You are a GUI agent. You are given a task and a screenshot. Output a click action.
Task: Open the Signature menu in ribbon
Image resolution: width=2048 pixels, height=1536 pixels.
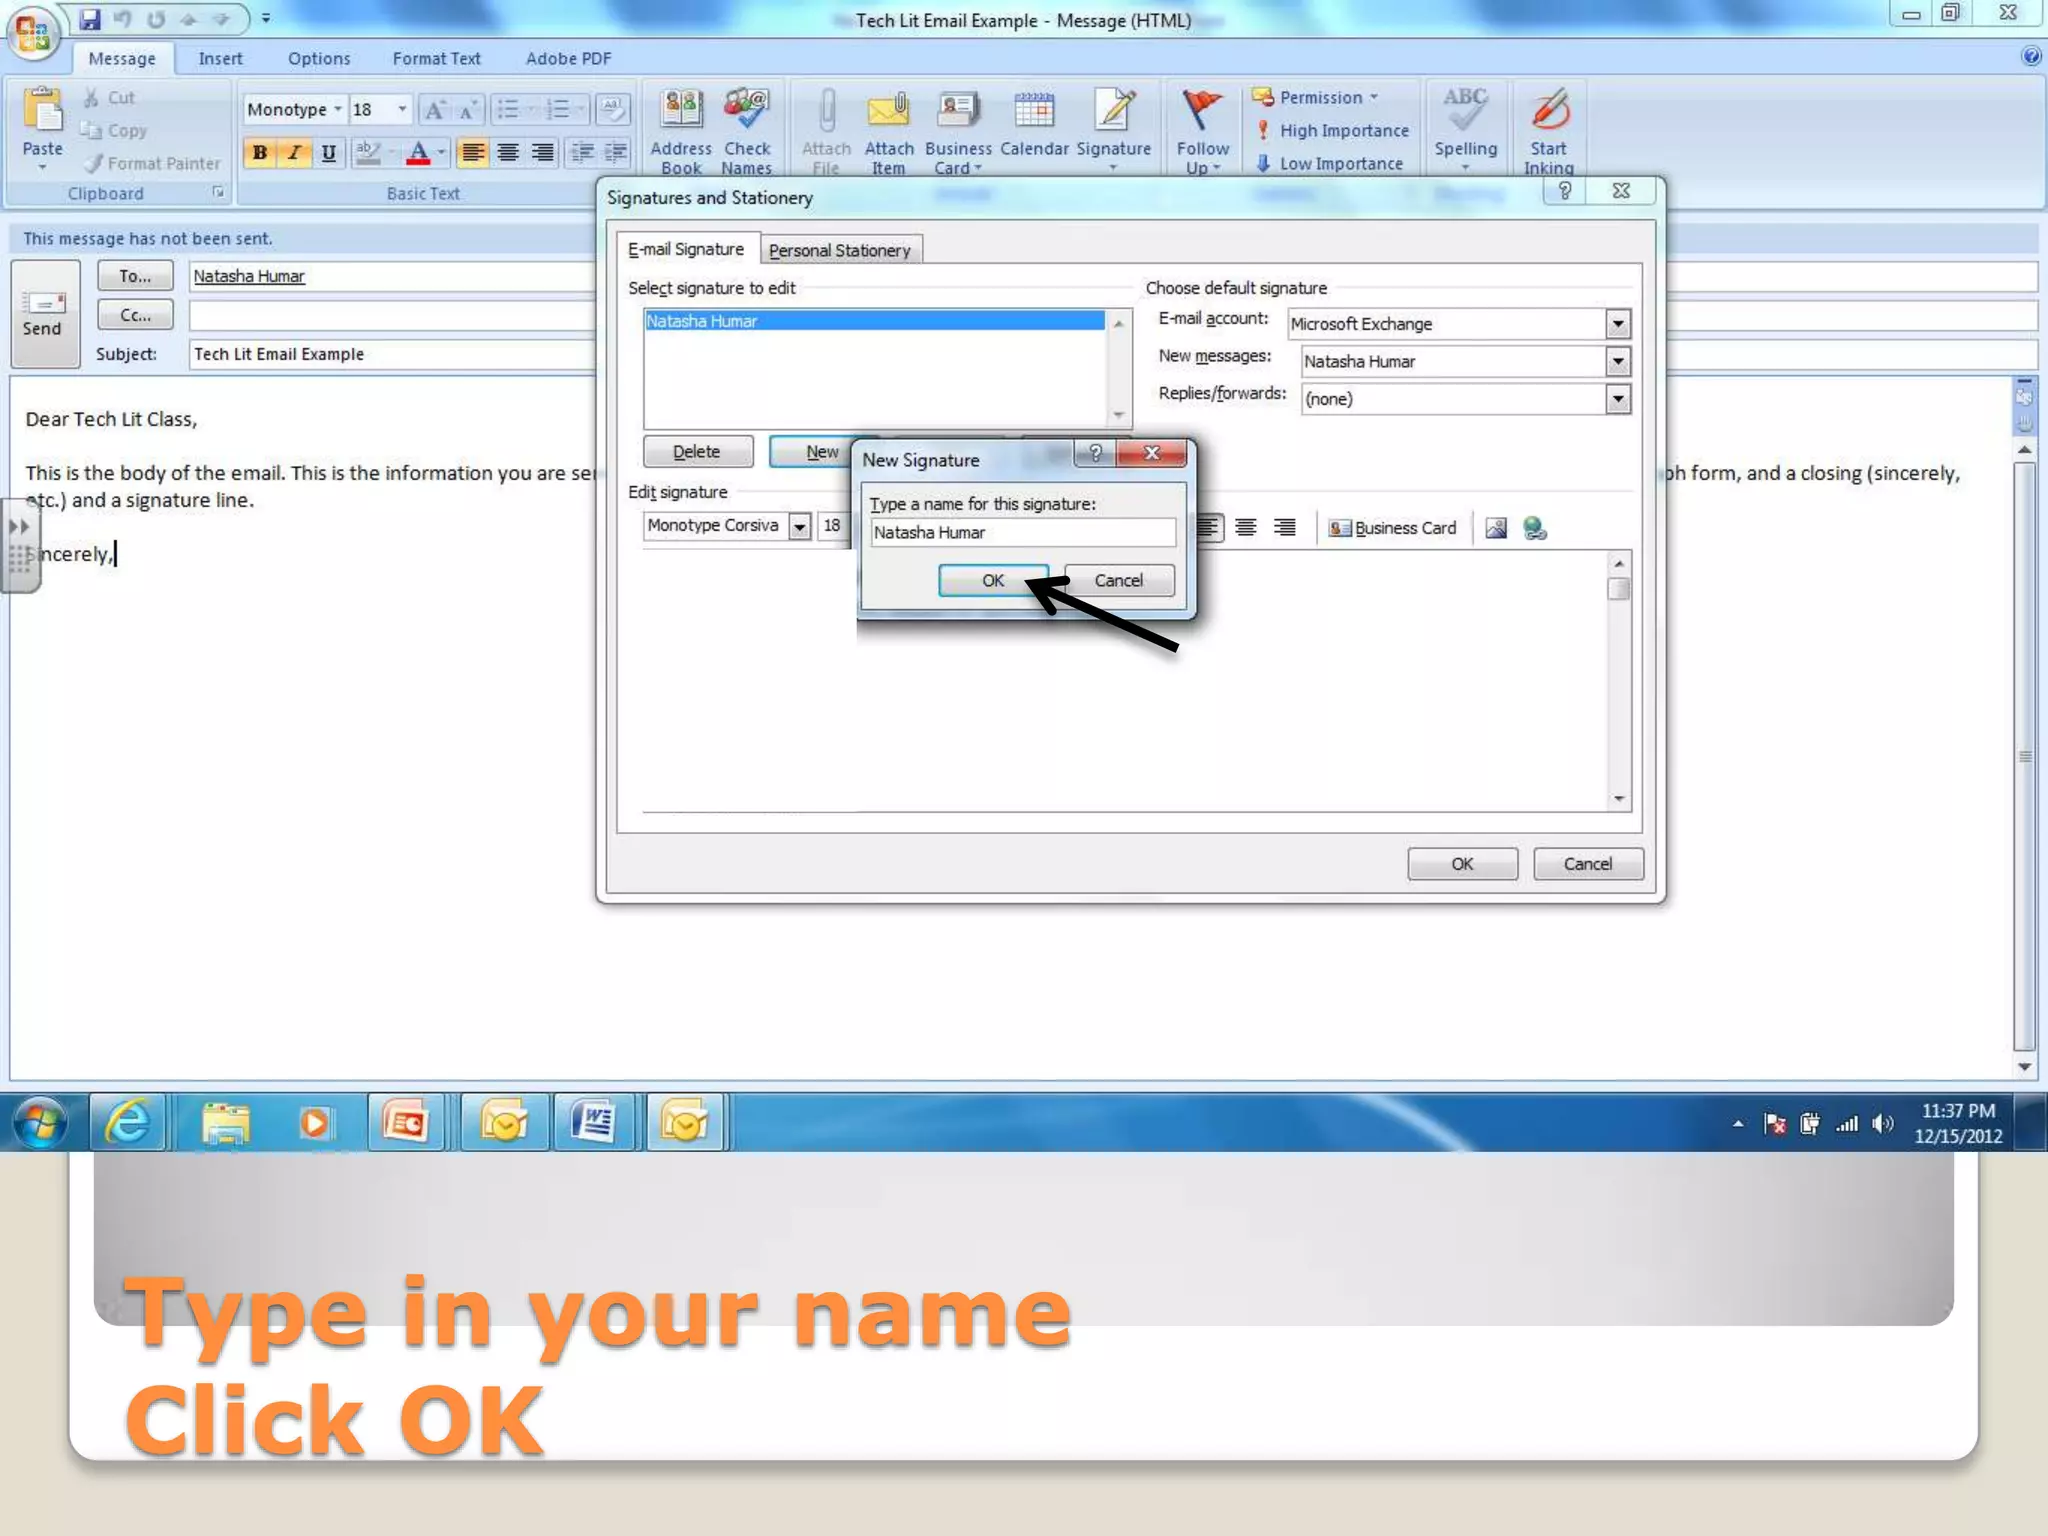(1113, 131)
